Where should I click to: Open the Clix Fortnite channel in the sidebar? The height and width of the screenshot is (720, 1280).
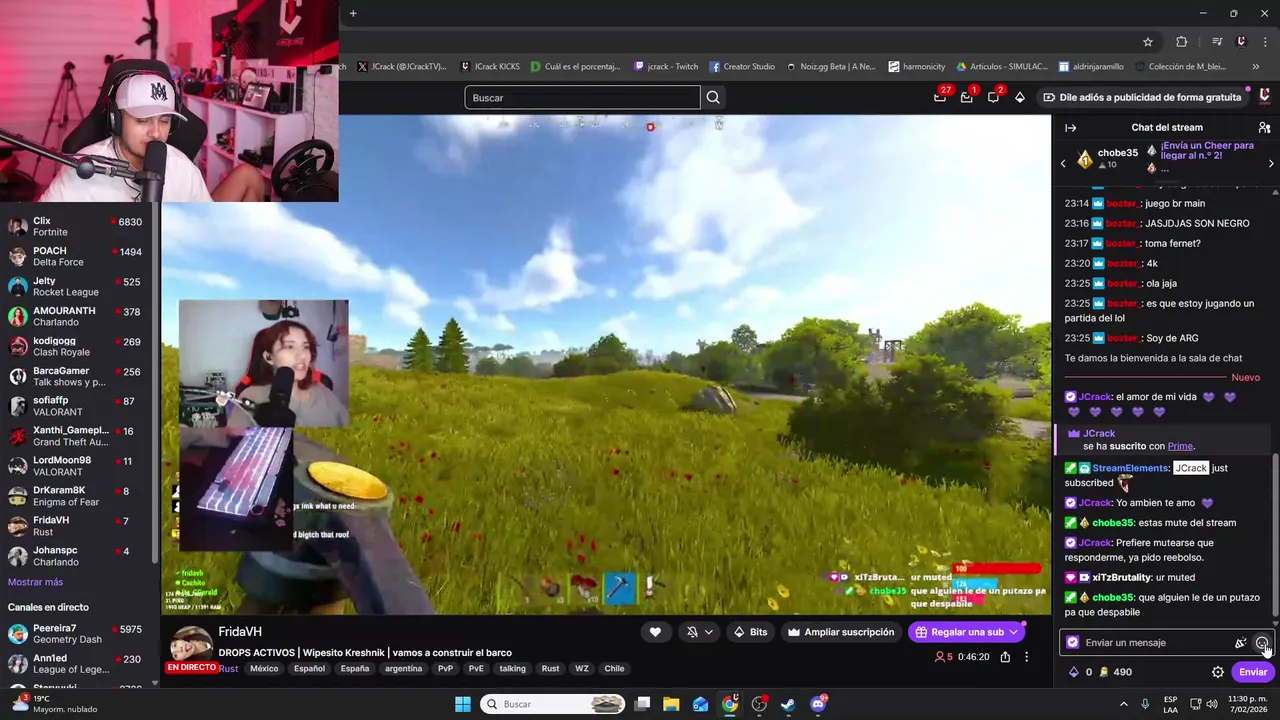coord(76,226)
